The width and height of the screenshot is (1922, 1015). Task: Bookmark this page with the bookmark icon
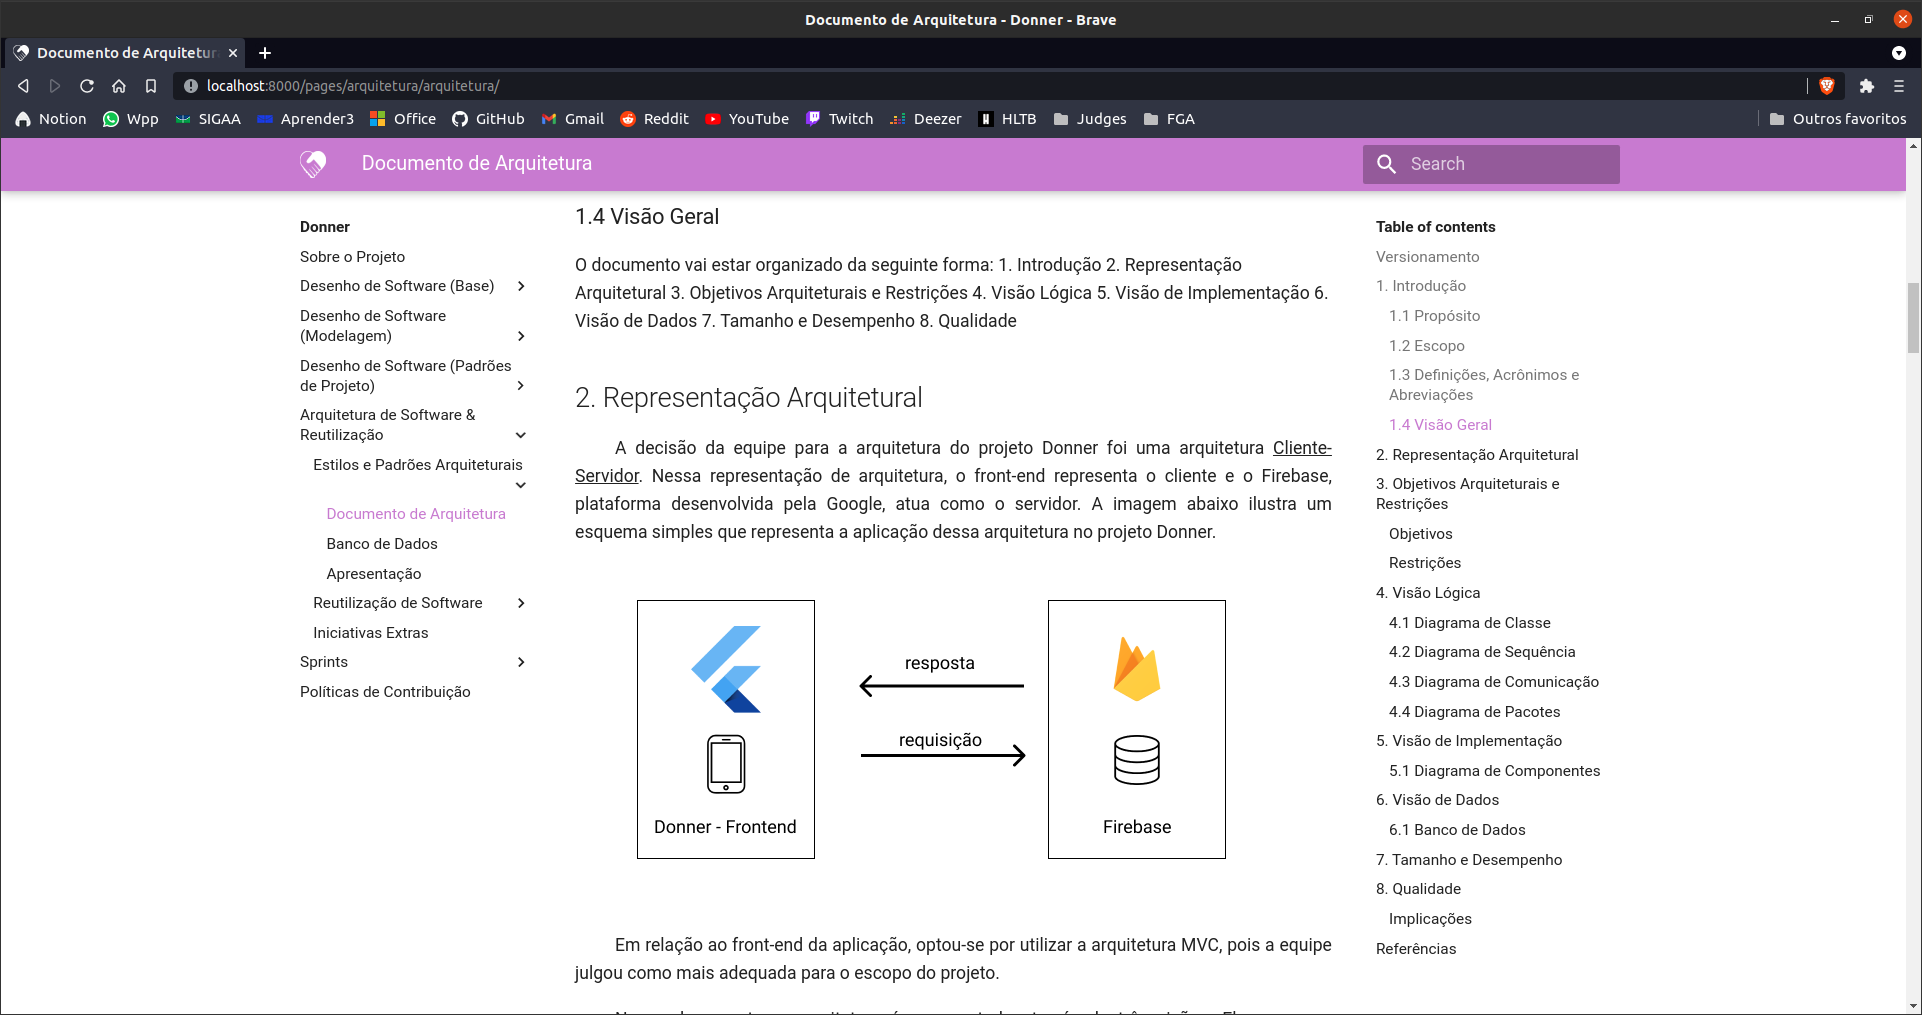151,86
